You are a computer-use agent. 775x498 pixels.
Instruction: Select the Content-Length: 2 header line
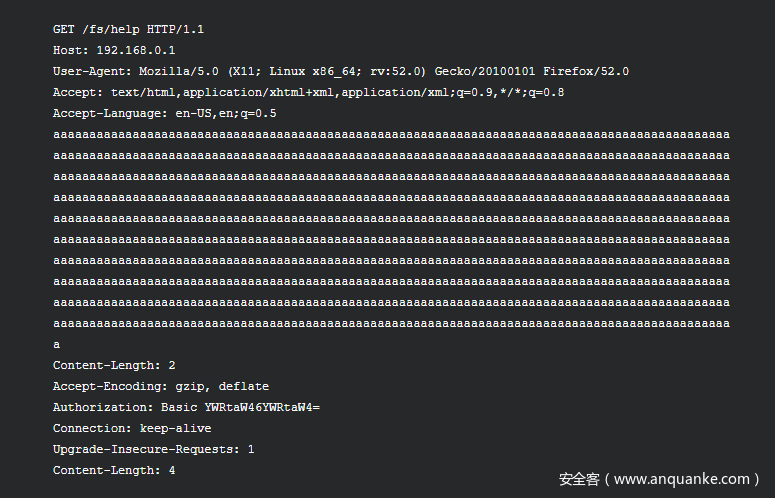click(x=114, y=366)
